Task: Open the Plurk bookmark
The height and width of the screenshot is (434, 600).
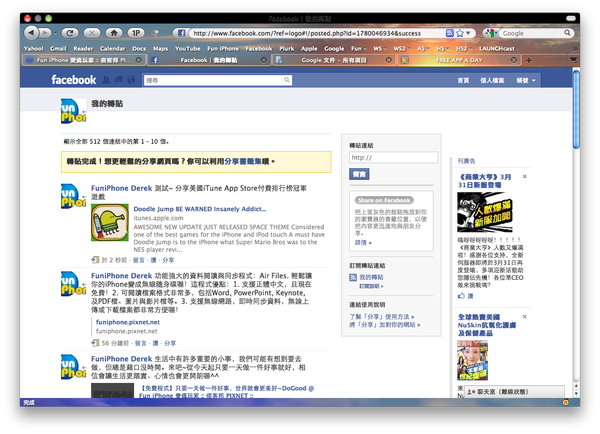Action: coord(287,49)
